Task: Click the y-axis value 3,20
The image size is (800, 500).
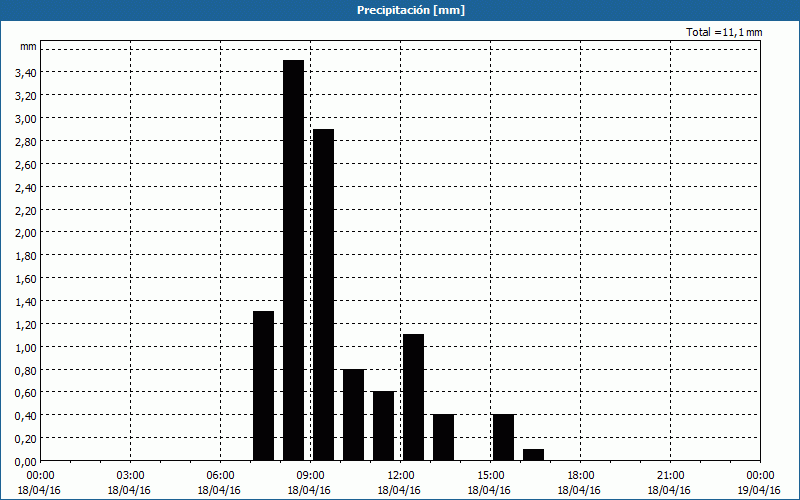Action: [x=26, y=96]
